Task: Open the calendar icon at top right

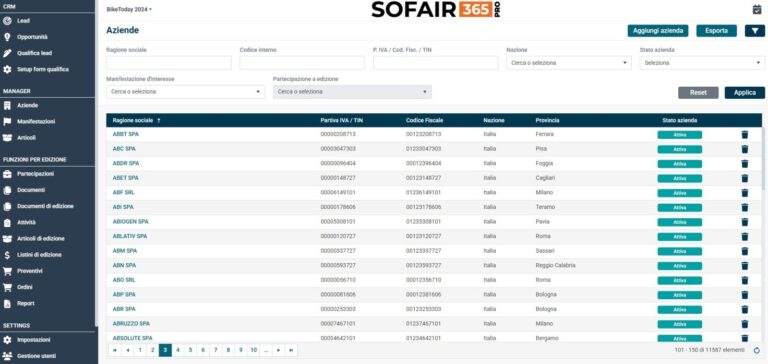Action: pos(757,9)
